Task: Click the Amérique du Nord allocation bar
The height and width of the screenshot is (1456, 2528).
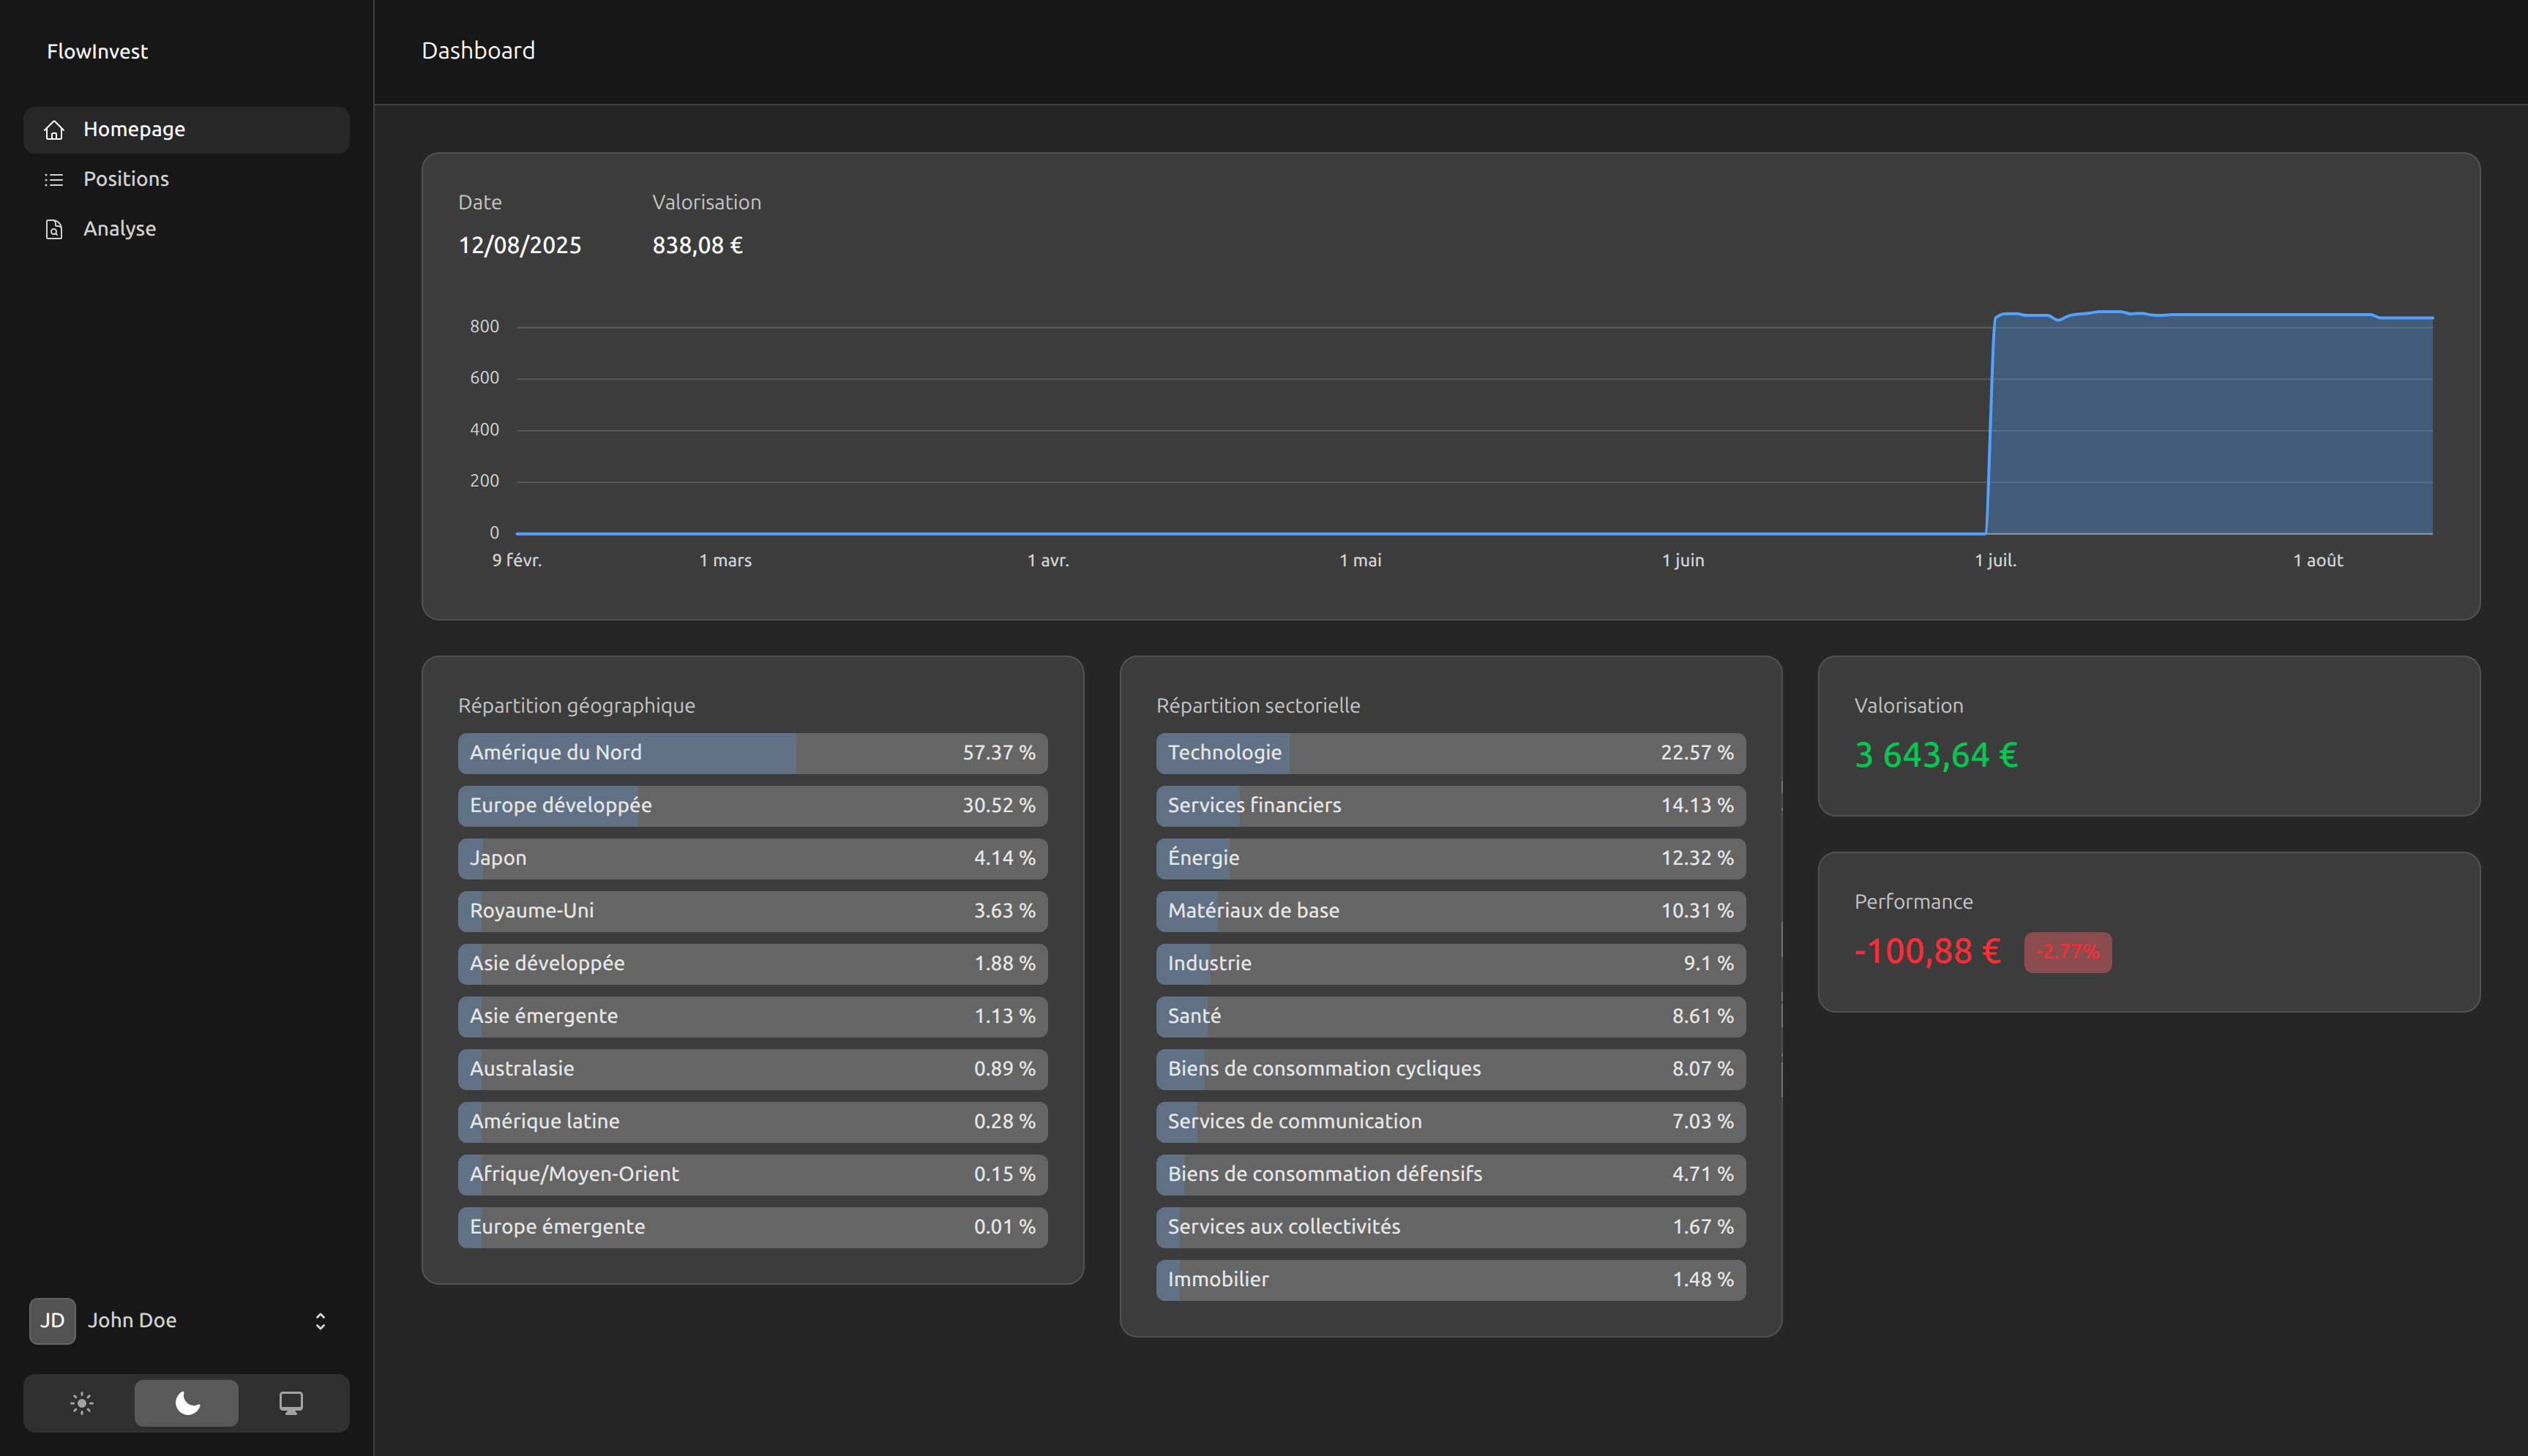Action: [x=752, y=753]
